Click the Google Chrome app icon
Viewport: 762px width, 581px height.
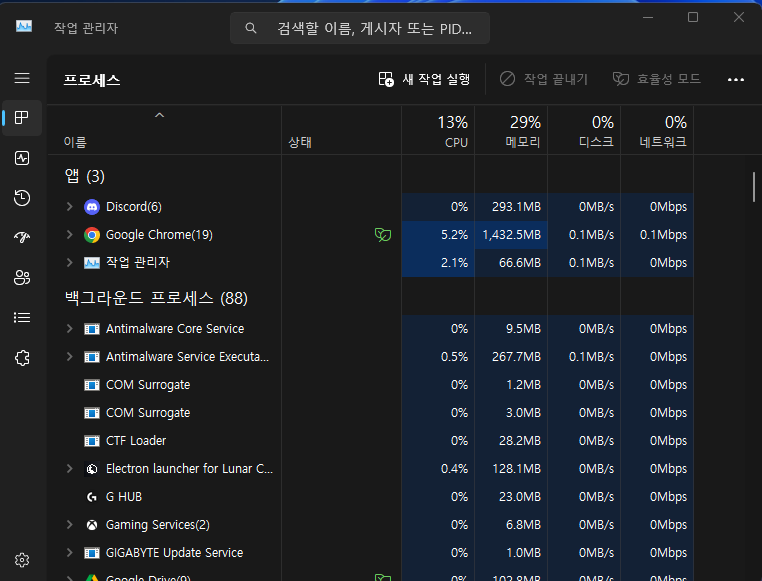click(92, 235)
